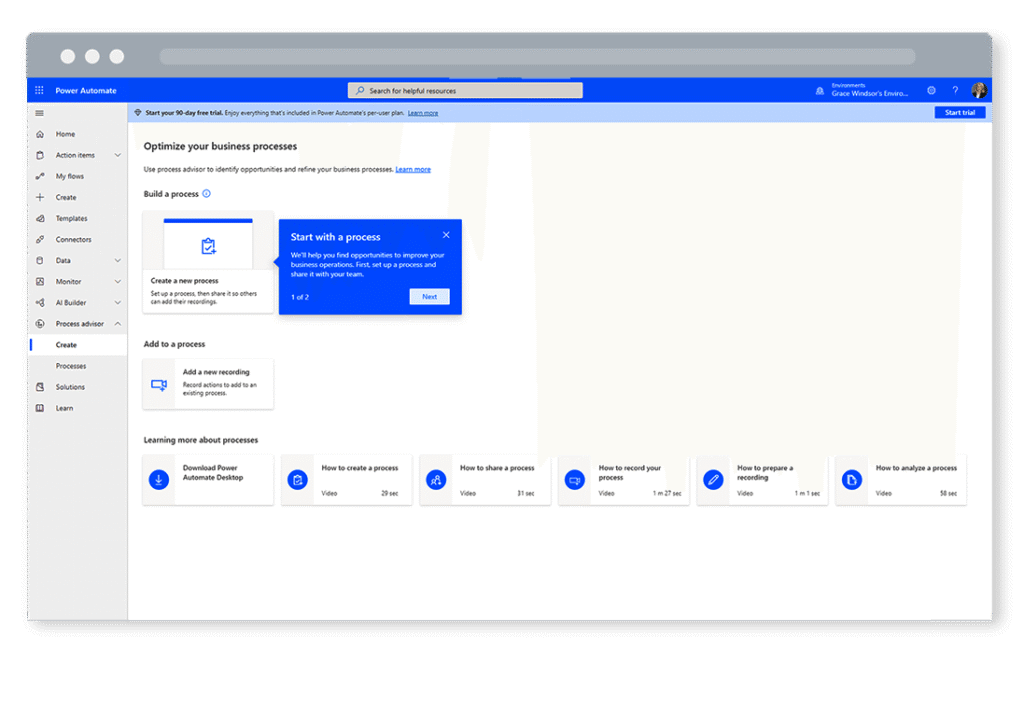1024x712 pixels.
Task: Expand the Action items menu chevron
Action: (118, 155)
